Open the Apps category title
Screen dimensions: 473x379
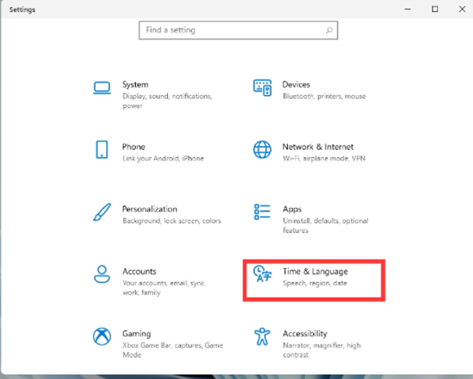(292, 209)
